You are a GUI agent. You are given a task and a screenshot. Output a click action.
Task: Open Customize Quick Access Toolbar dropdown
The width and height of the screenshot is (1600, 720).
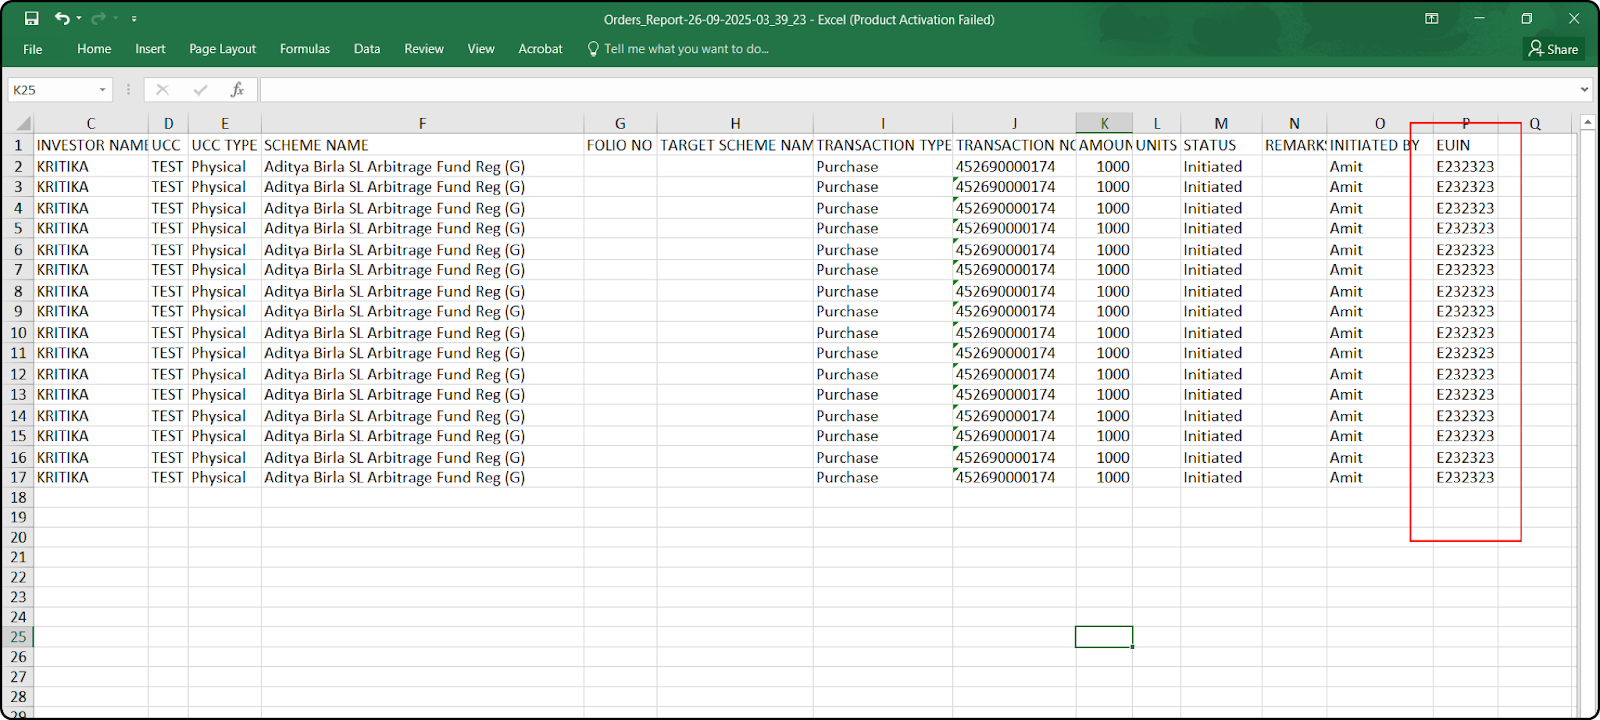(134, 19)
